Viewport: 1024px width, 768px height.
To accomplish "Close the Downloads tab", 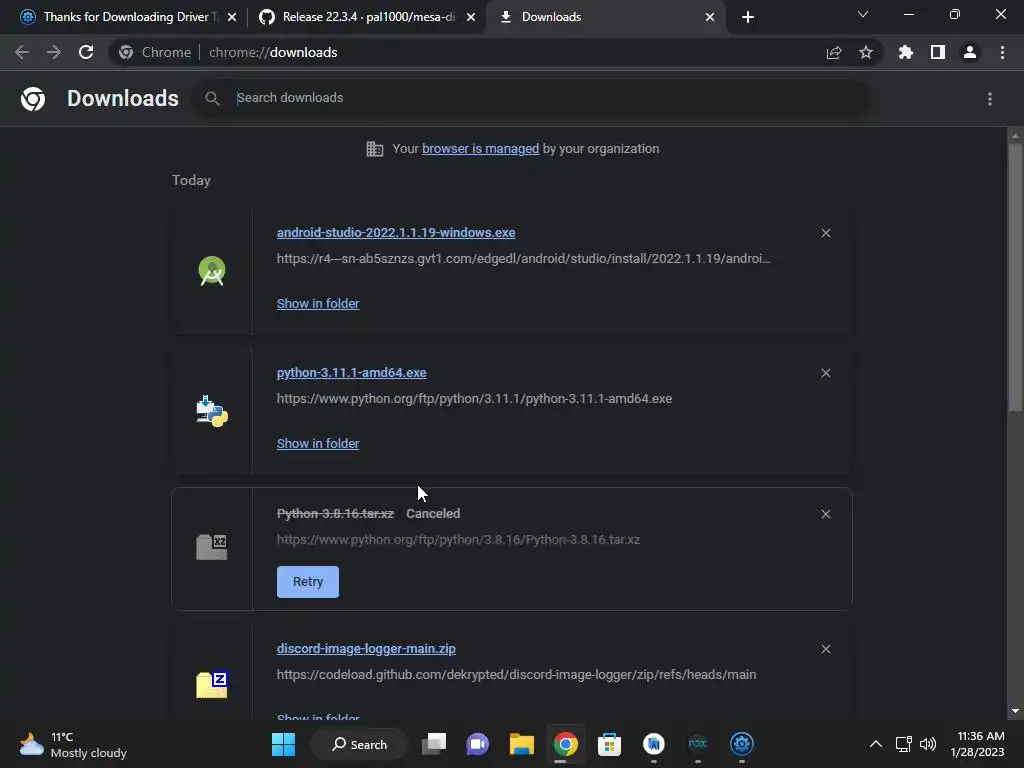I will click(x=710, y=17).
